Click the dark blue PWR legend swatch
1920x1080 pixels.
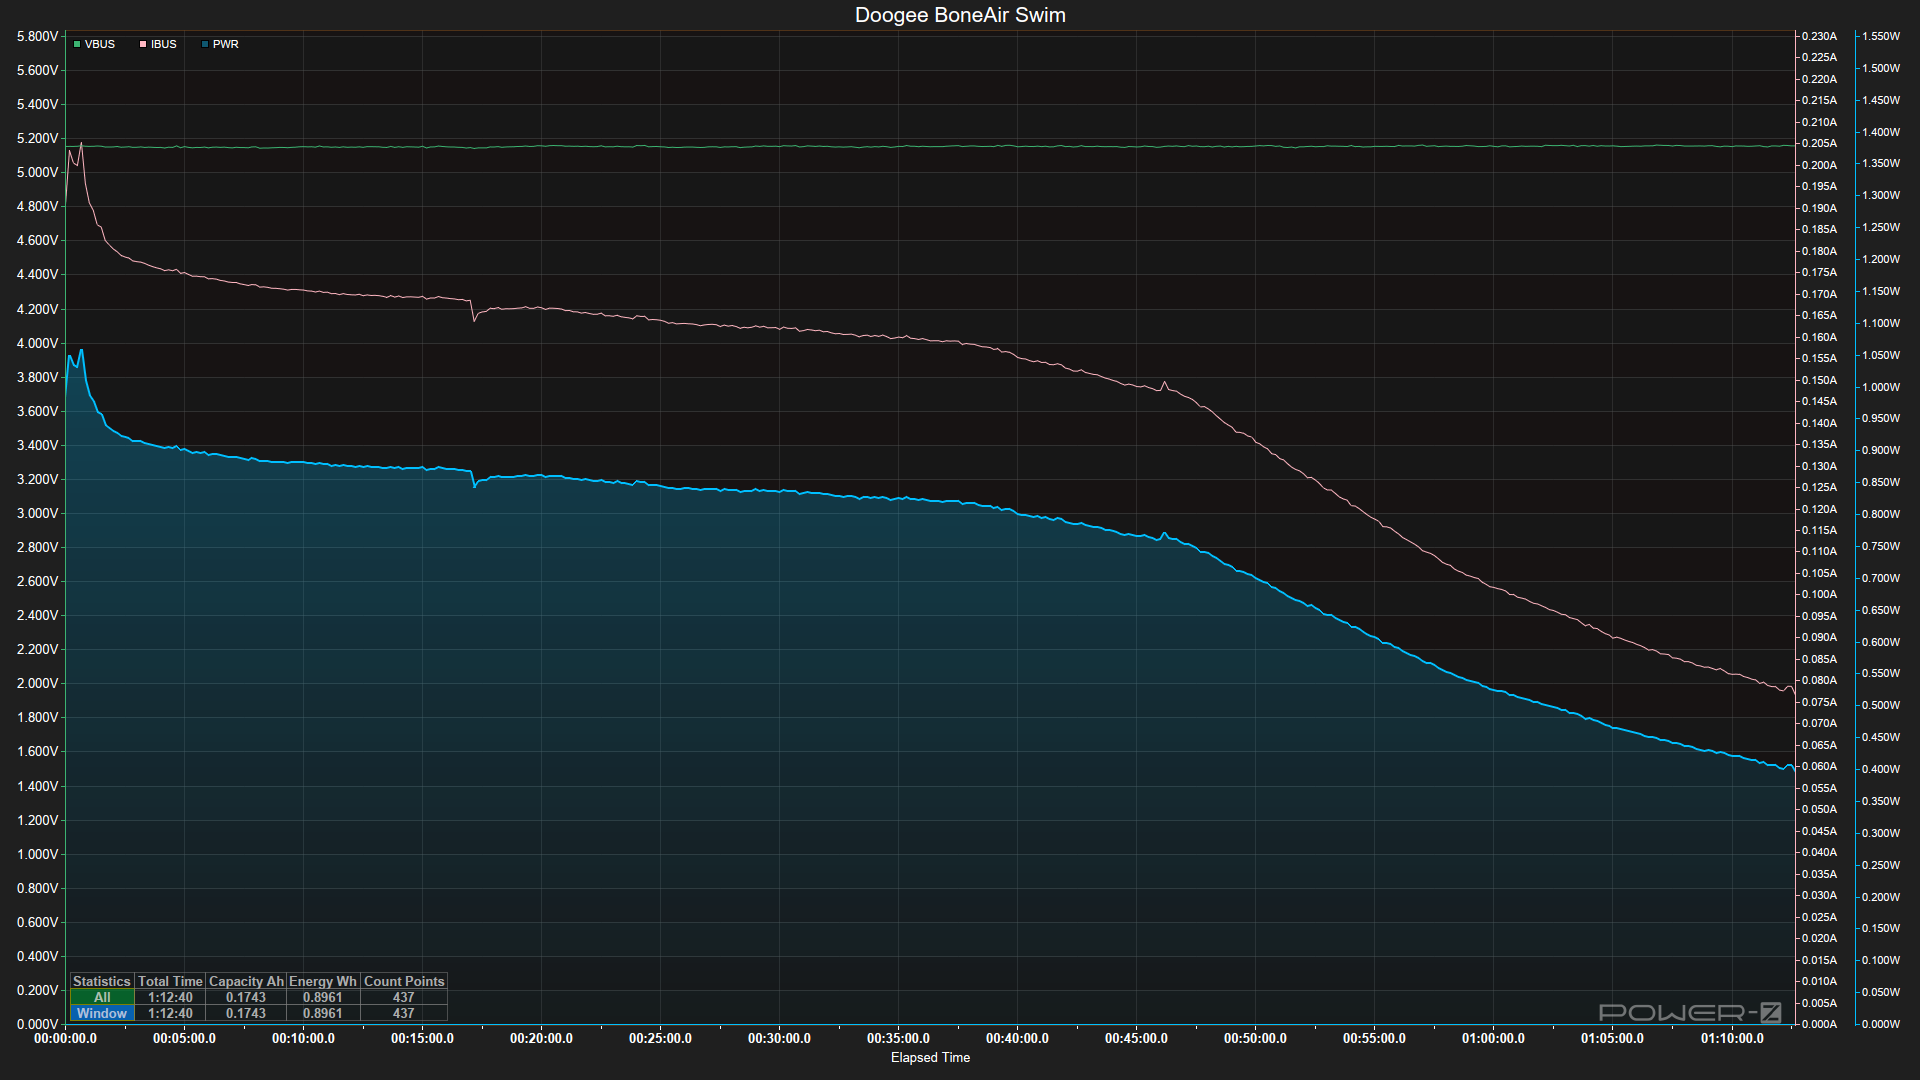[205, 44]
